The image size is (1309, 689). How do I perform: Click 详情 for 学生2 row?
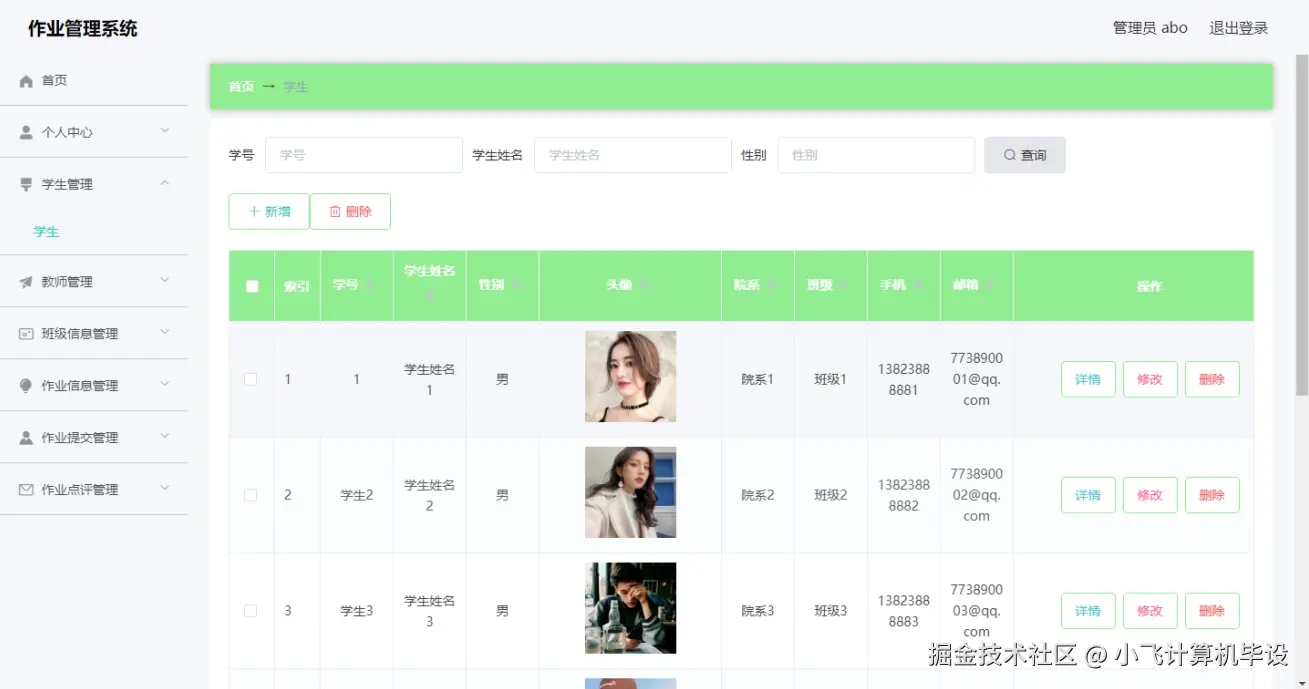pyautogui.click(x=1088, y=495)
